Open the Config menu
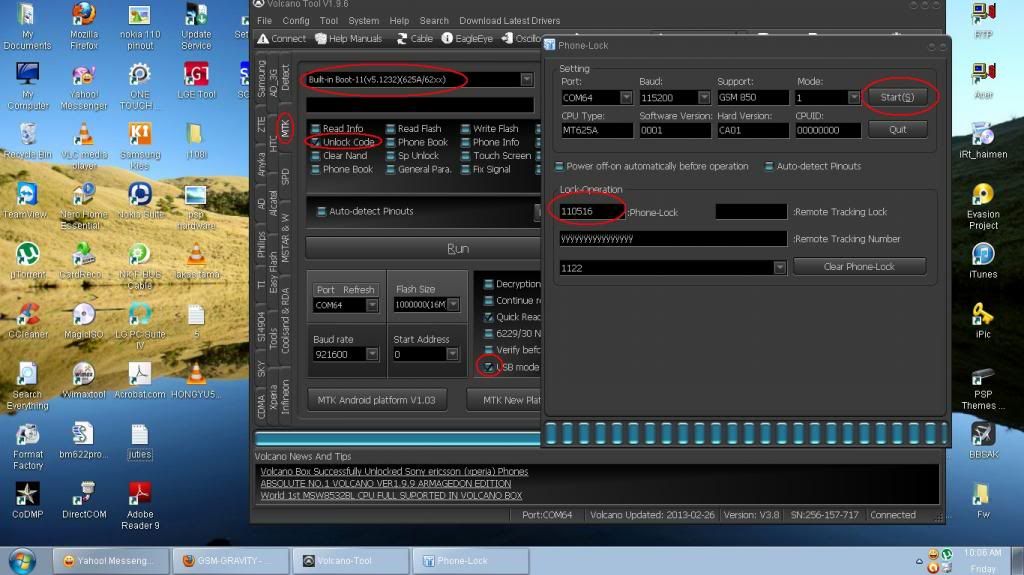Screen dimensions: 1024x575 [295, 20]
